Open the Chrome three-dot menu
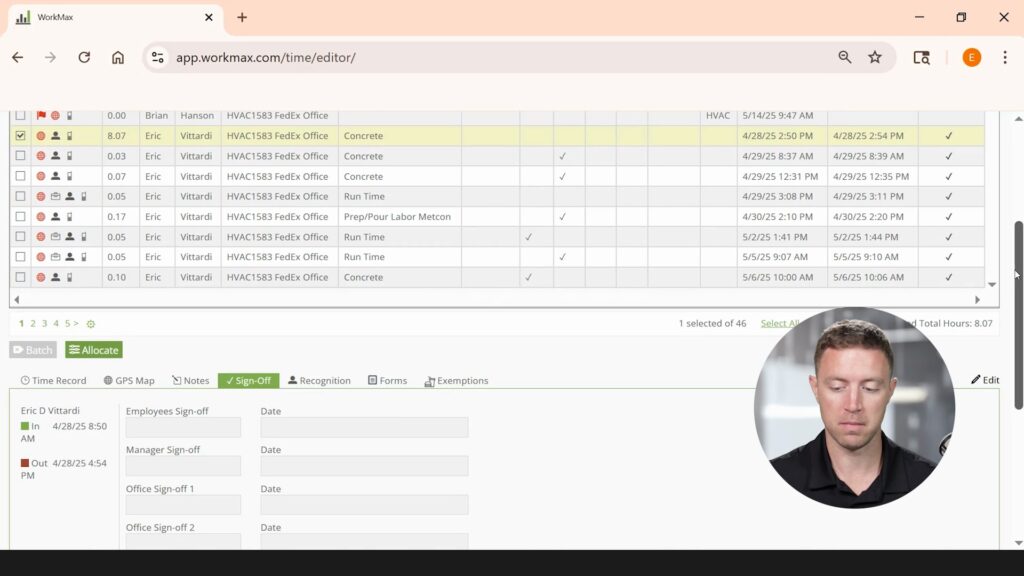 point(1005,58)
